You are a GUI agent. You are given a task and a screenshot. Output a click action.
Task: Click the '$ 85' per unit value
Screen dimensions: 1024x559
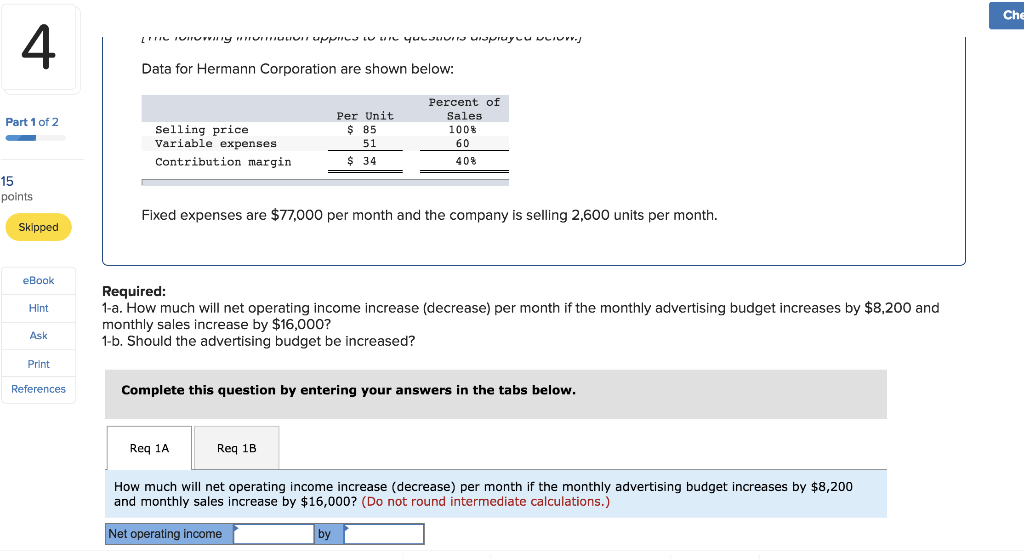click(x=362, y=130)
